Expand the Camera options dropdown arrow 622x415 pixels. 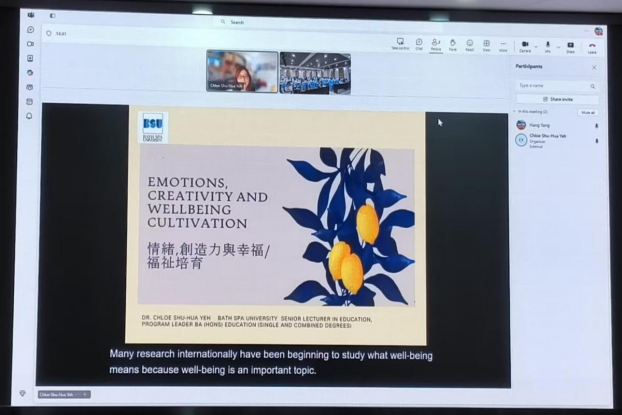pos(536,47)
